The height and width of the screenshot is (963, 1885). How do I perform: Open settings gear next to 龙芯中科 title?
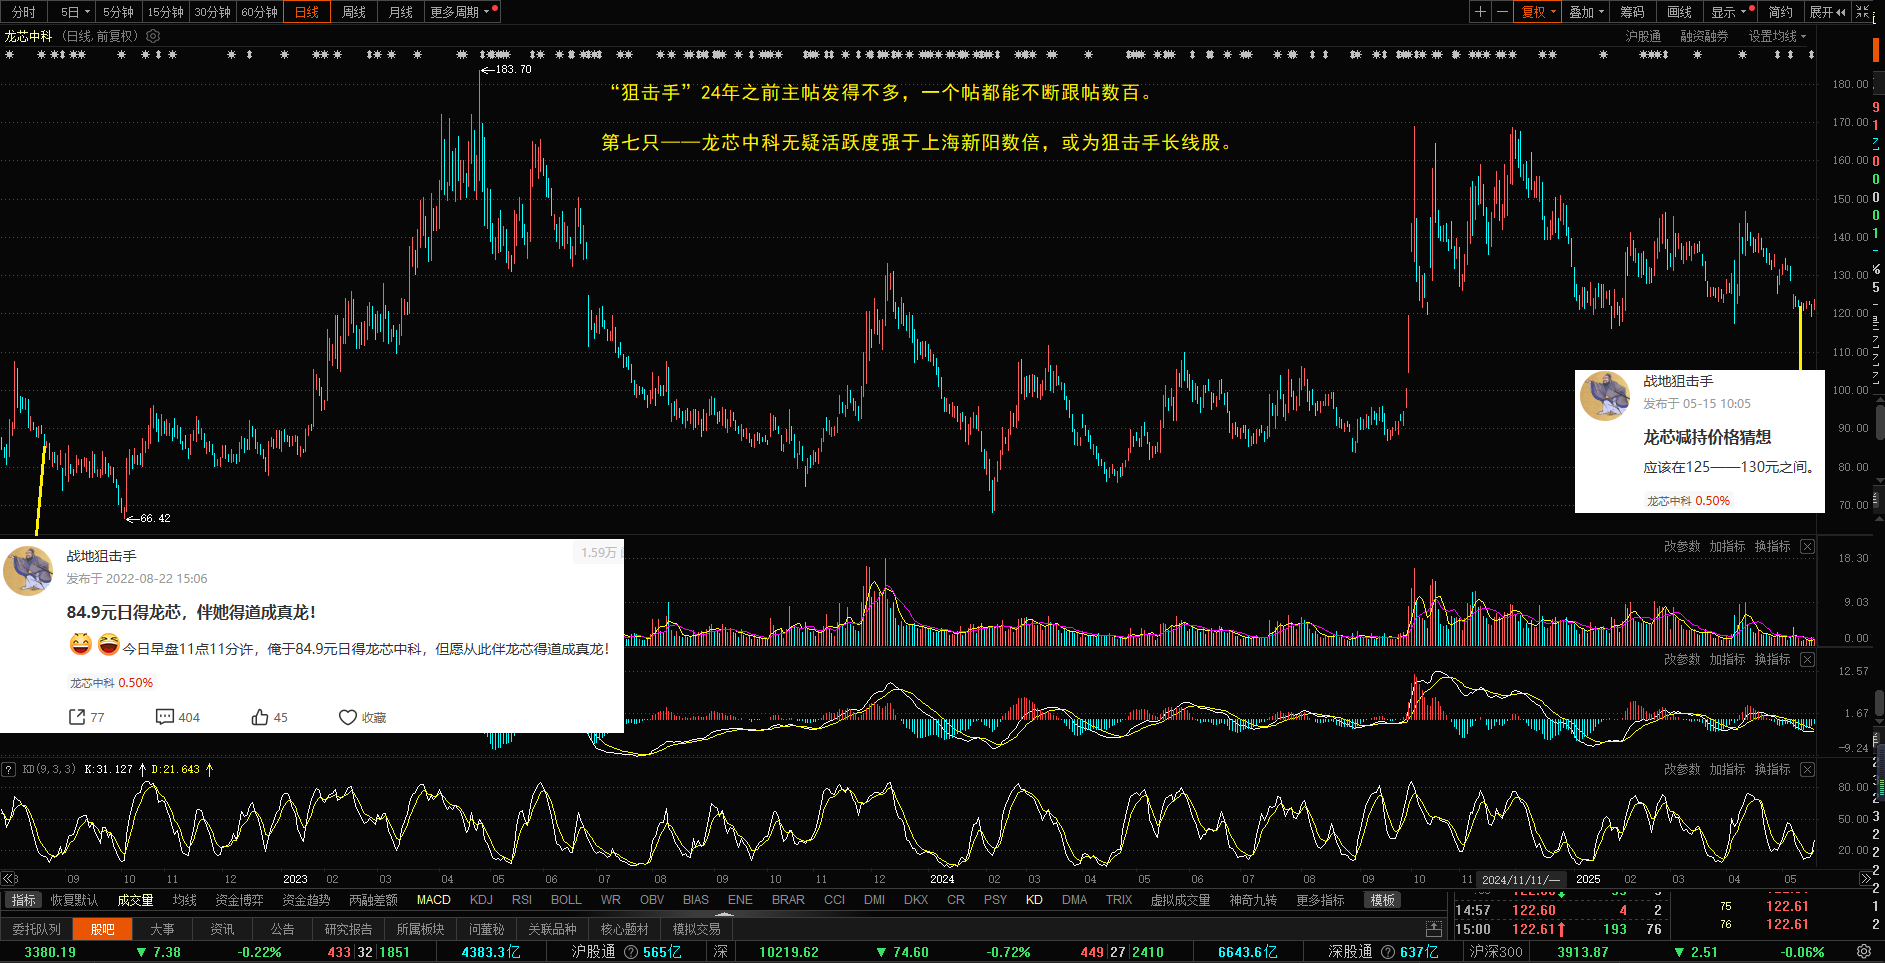(x=153, y=36)
